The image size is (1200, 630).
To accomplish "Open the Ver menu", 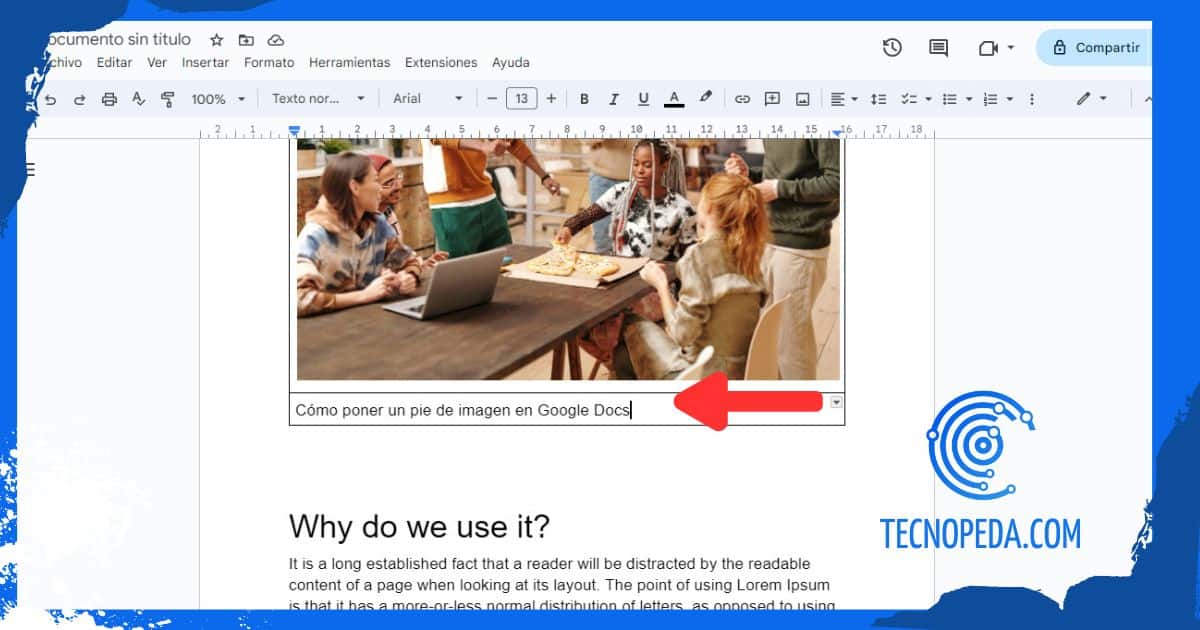I will click(x=157, y=62).
